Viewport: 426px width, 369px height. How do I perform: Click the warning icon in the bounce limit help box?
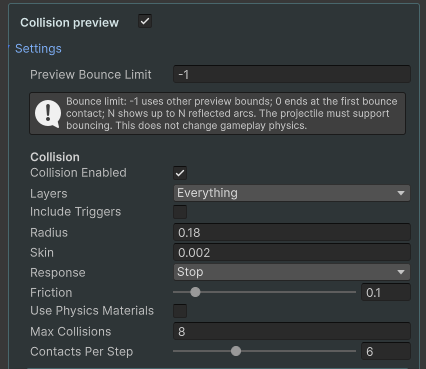[48, 114]
